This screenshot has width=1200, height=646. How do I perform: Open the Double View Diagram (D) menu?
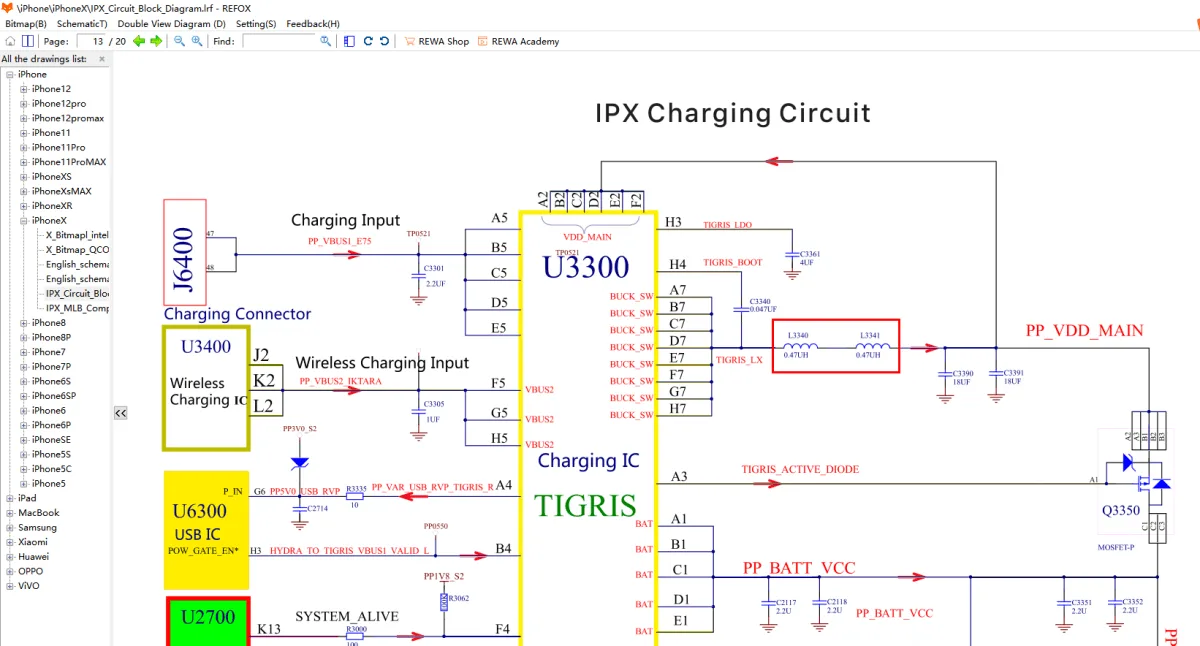pyautogui.click(x=171, y=23)
